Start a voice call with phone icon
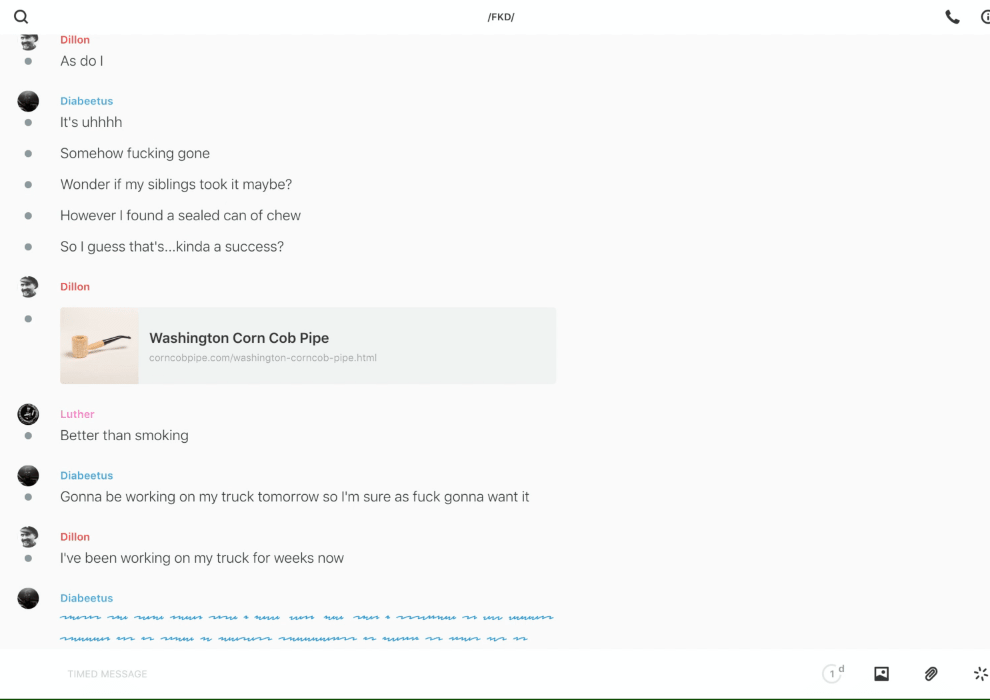 pyautogui.click(x=952, y=17)
